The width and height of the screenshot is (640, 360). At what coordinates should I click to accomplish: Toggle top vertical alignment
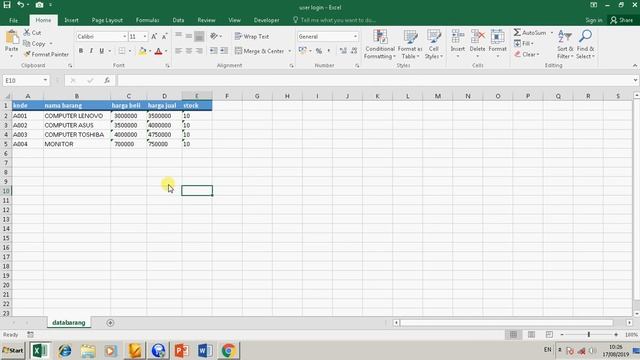coord(178,36)
